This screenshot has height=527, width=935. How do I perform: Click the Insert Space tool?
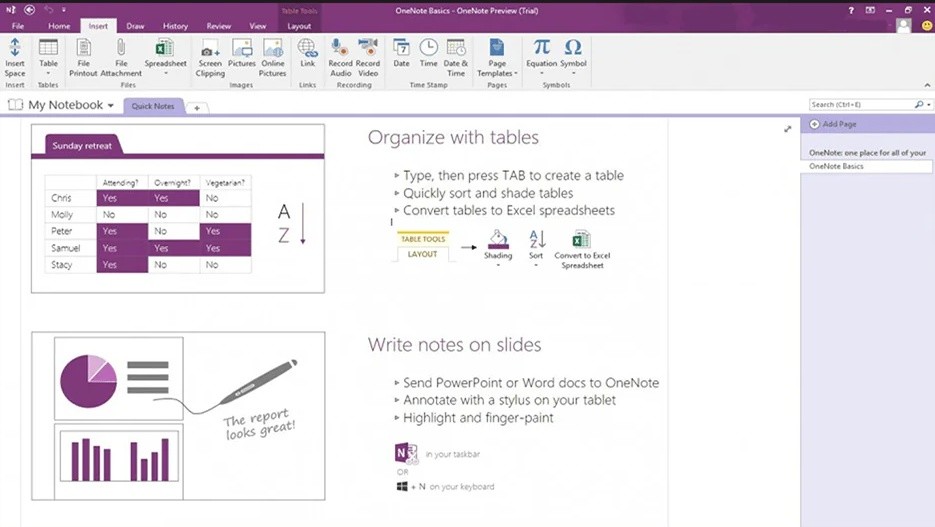(x=15, y=57)
